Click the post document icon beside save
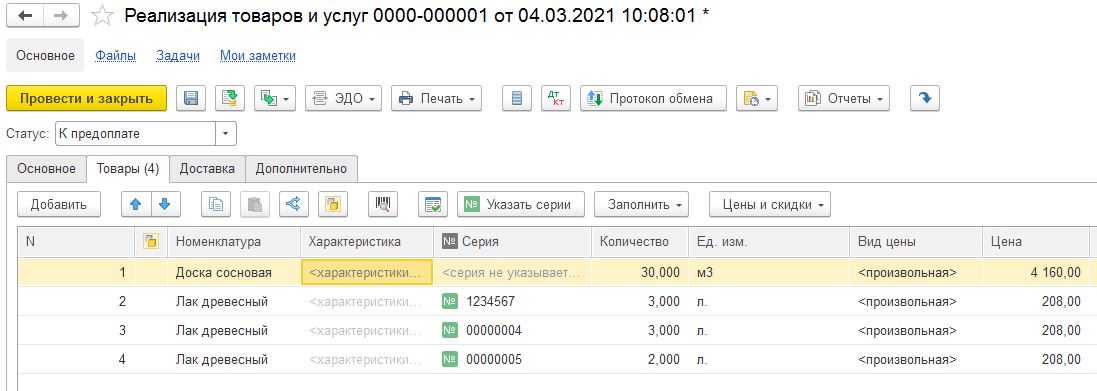 (x=229, y=99)
